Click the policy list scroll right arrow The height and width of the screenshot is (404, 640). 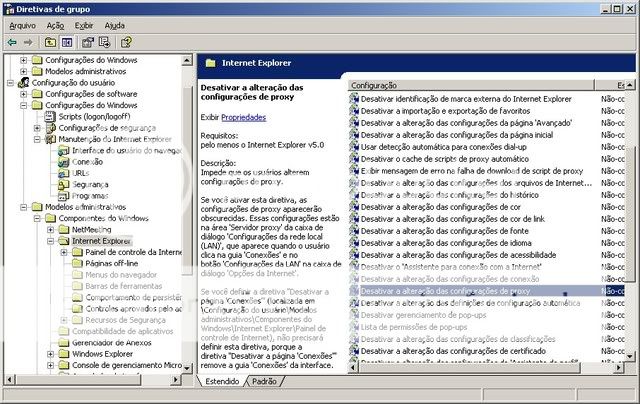(x=619, y=368)
